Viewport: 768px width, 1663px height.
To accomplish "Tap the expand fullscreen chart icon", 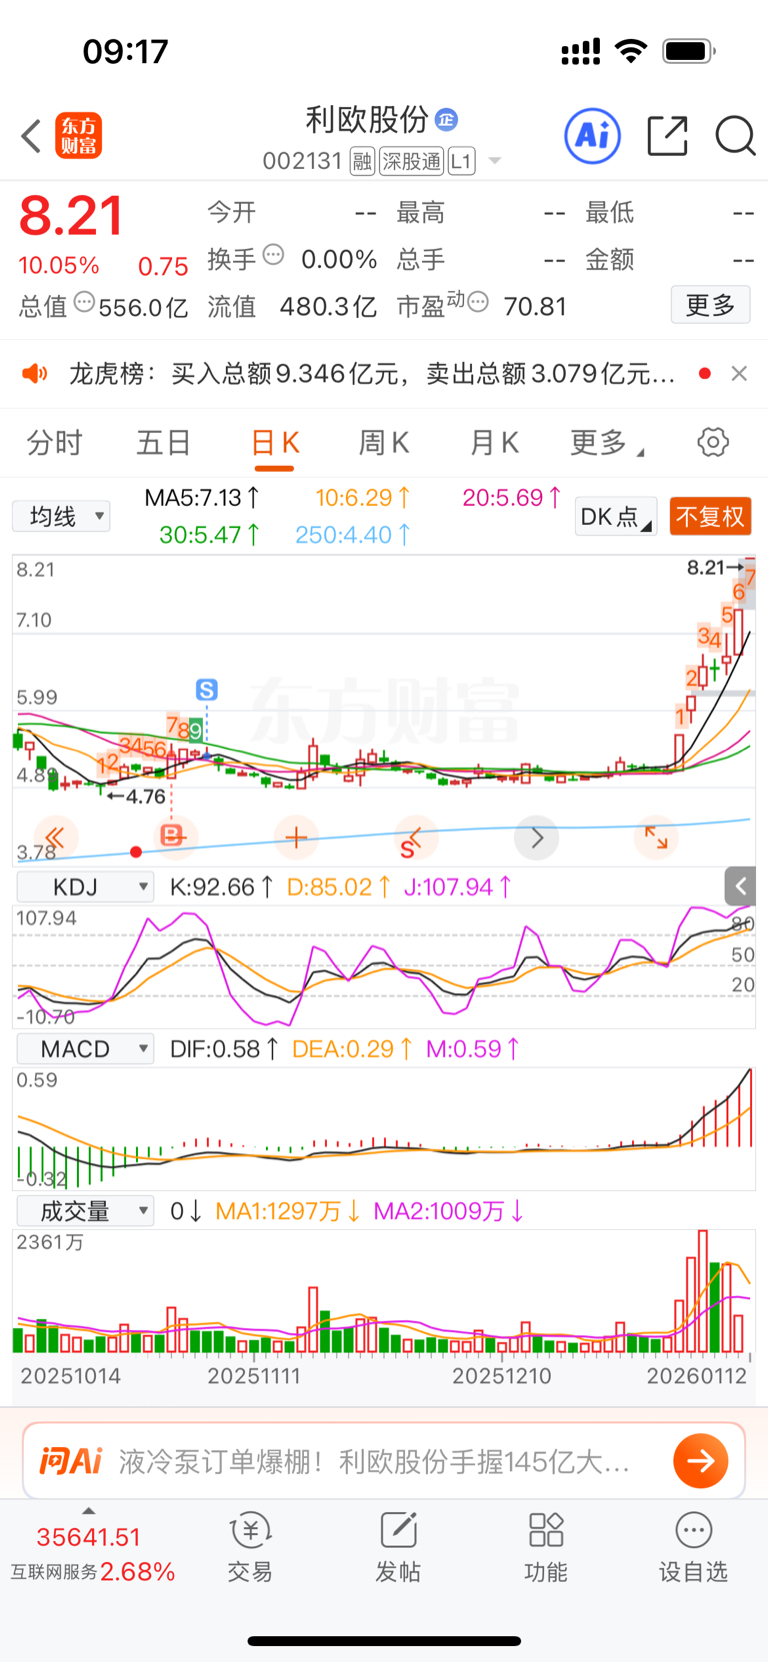I will pyautogui.click(x=656, y=837).
